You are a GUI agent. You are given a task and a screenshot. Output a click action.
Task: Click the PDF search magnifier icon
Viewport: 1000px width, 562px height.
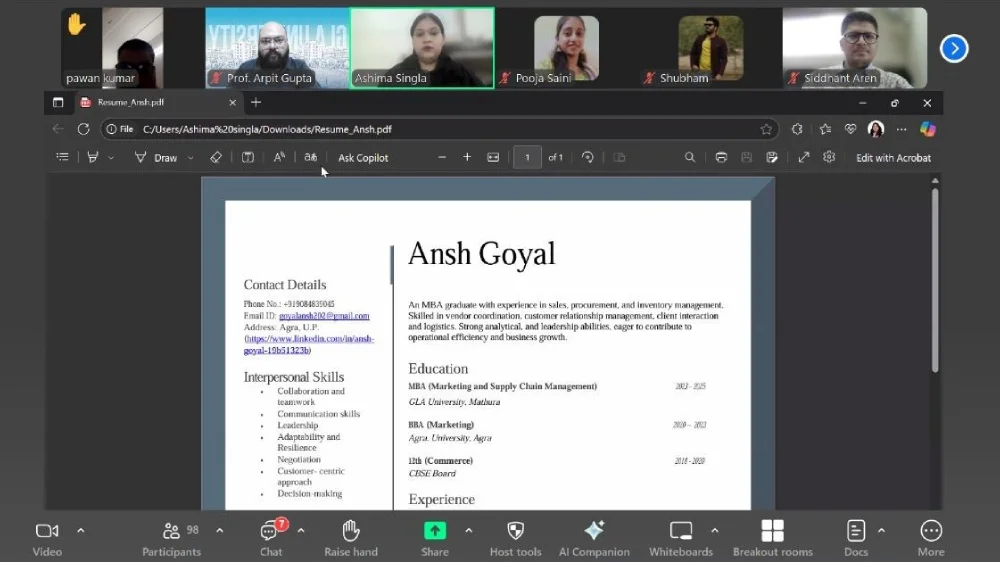coord(690,157)
